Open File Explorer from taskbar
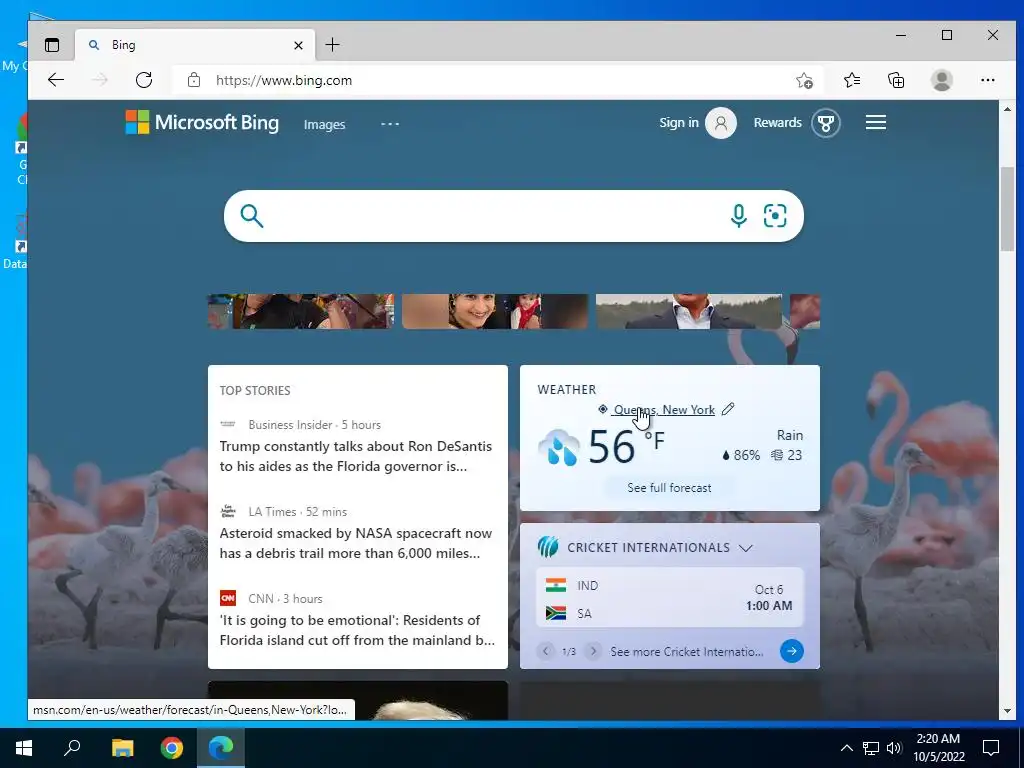The height and width of the screenshot is (768, 1024). pos(122,748)
